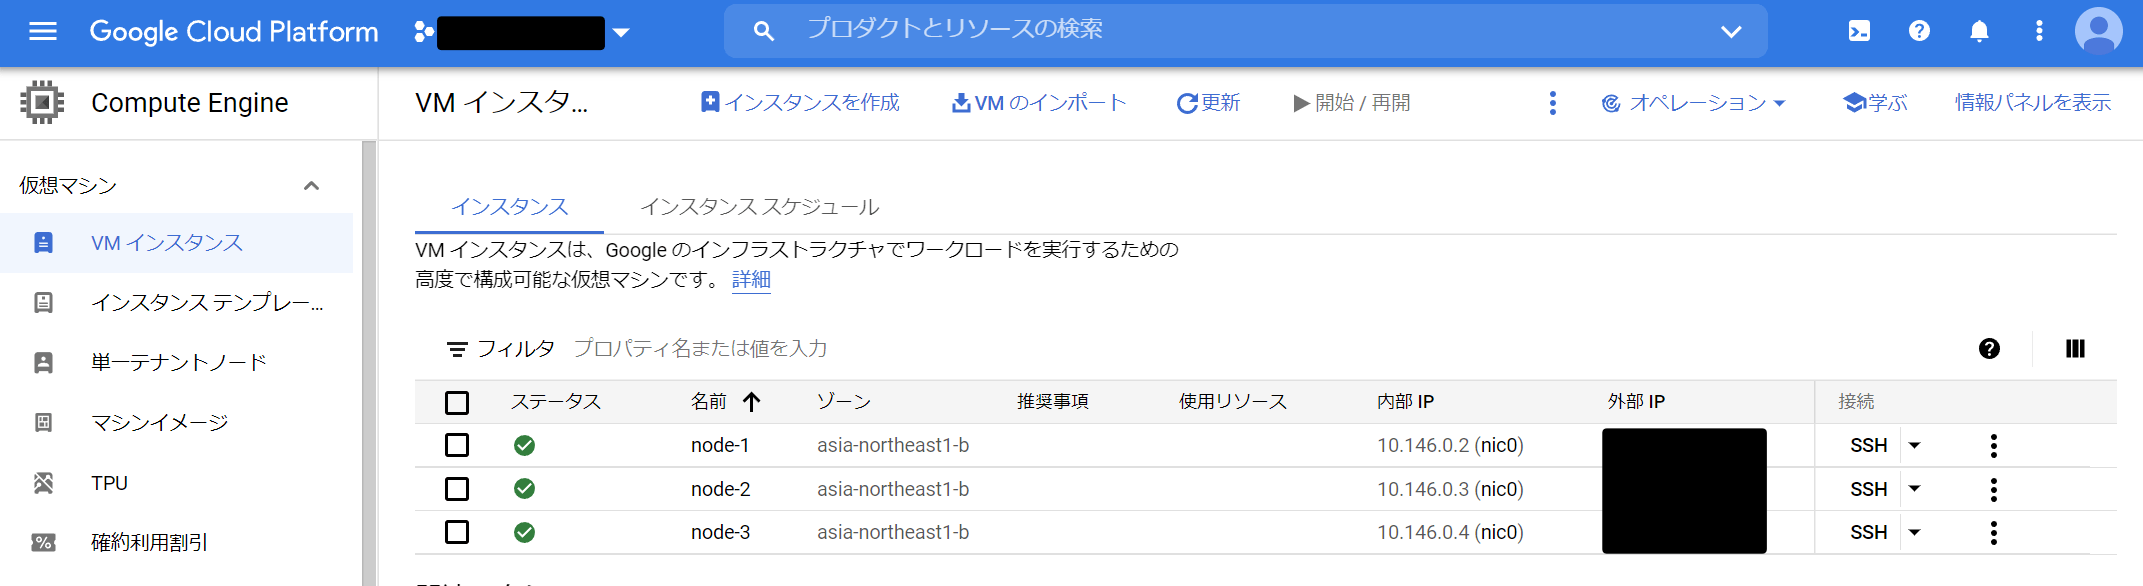Click the フィルタ filter icon
This screenshot has width=2143, height=586.
pos(457,349)
